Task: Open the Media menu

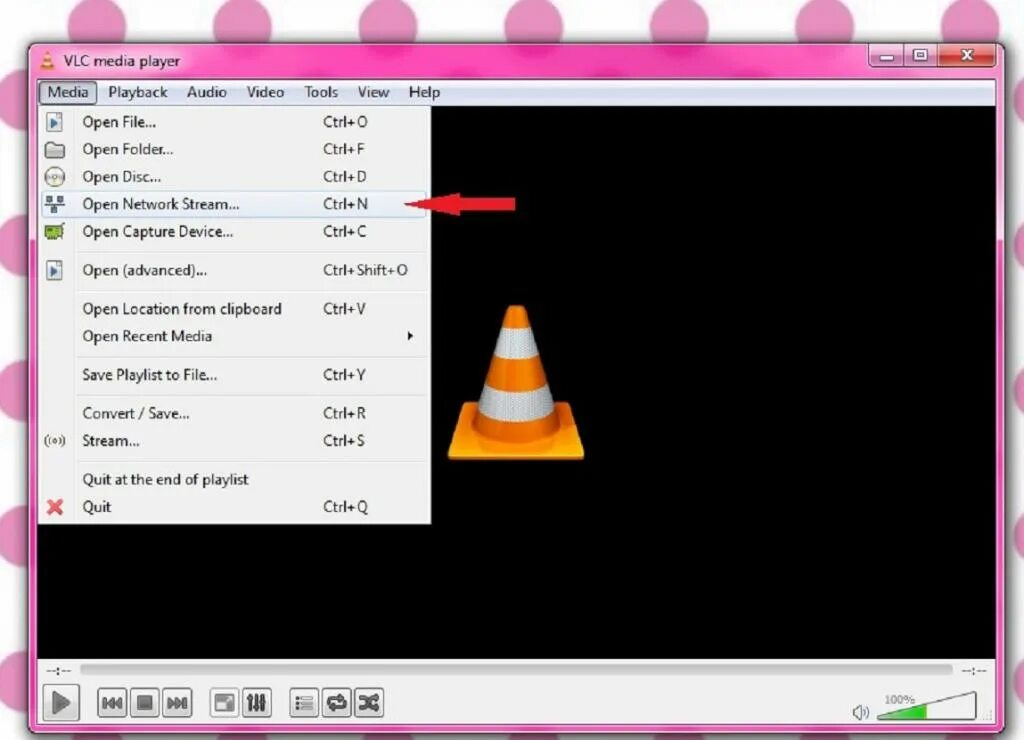Action: click(x=68, y=92)
